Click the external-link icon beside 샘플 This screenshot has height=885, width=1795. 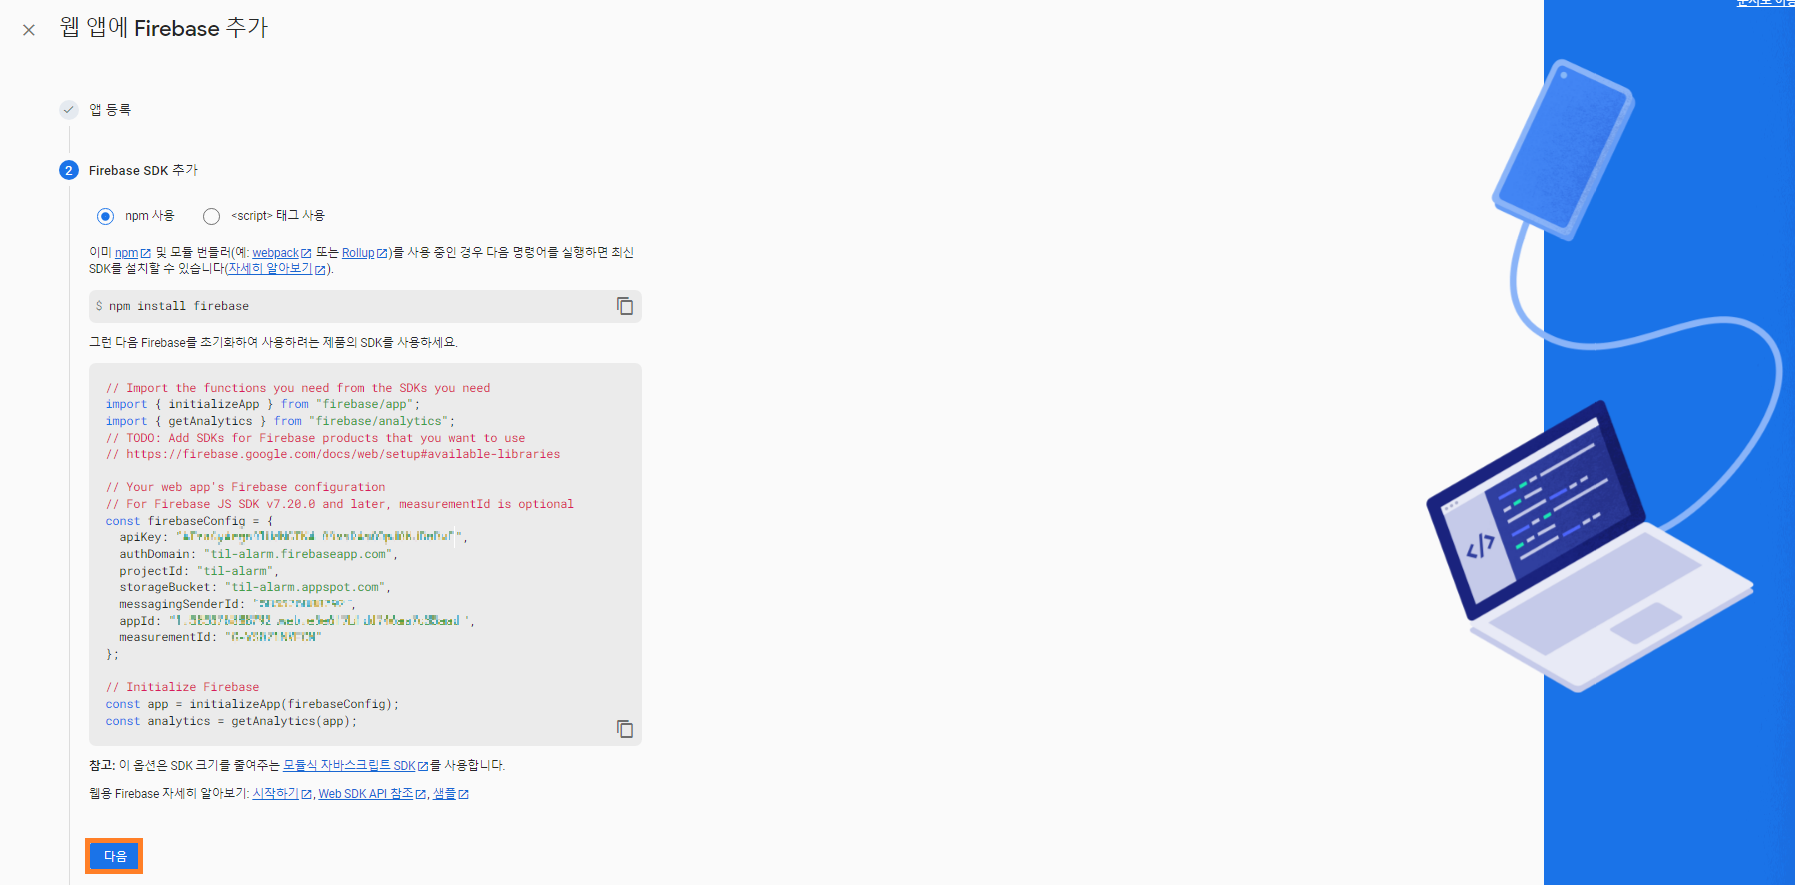coord(463,795)
